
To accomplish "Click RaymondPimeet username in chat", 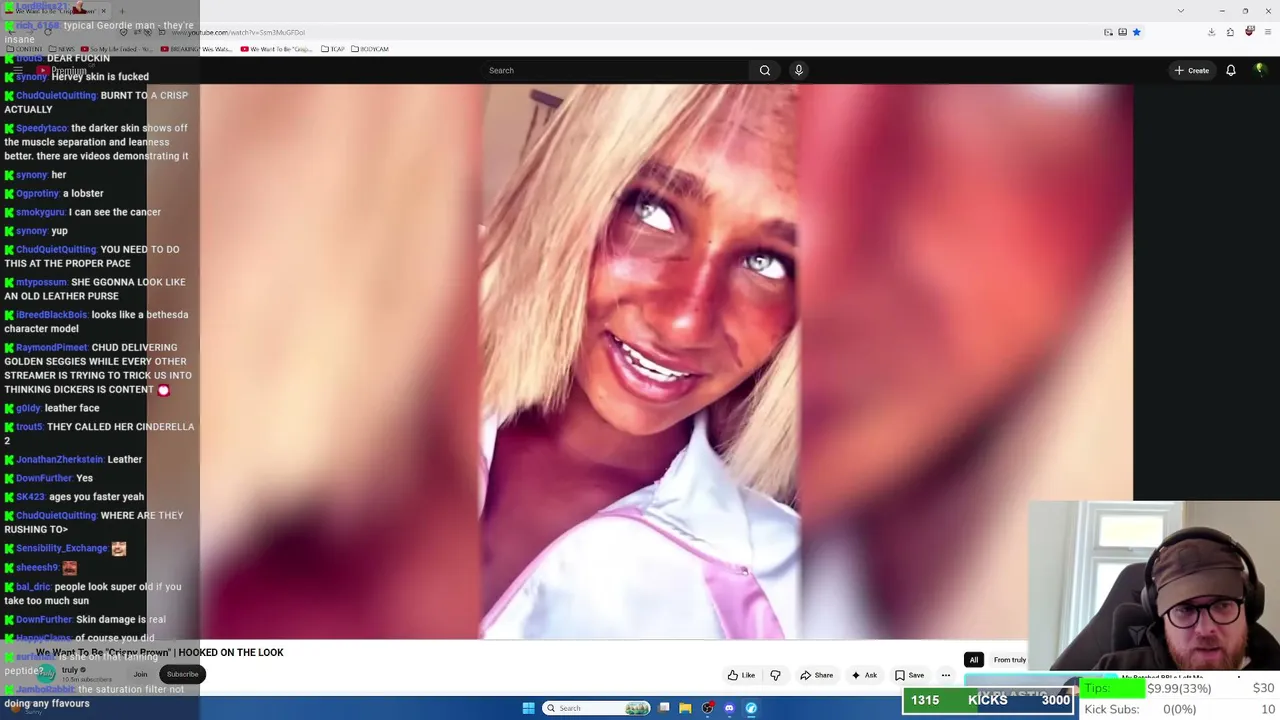I will point(52,348).
